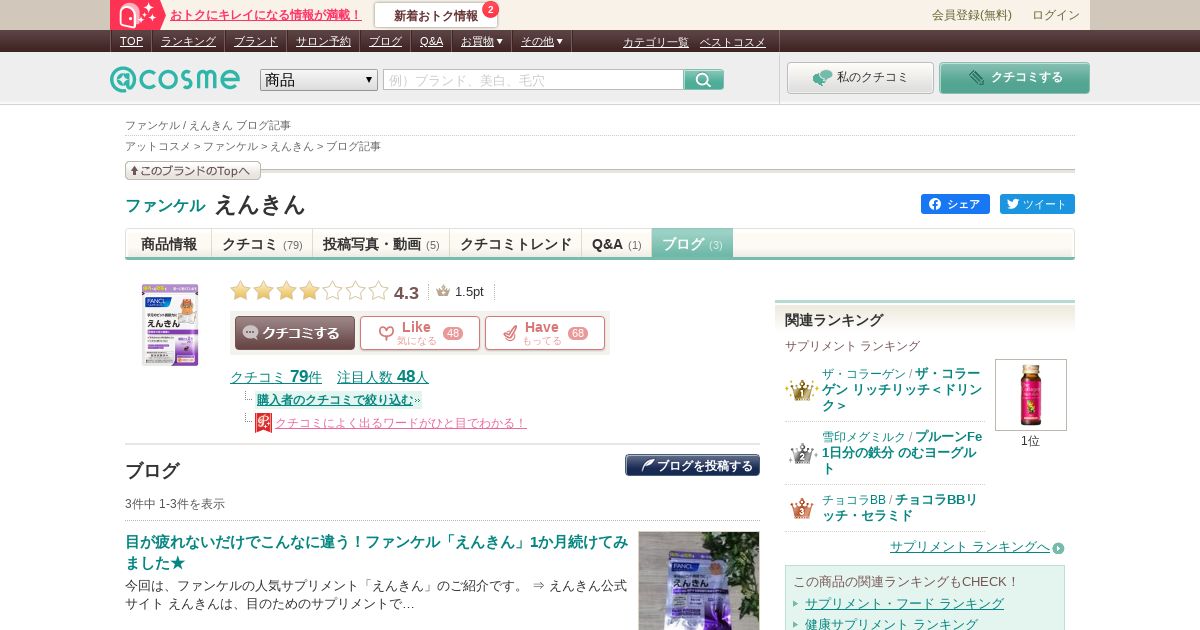
Task: Tweet this page
Action: click(1037, 204)
